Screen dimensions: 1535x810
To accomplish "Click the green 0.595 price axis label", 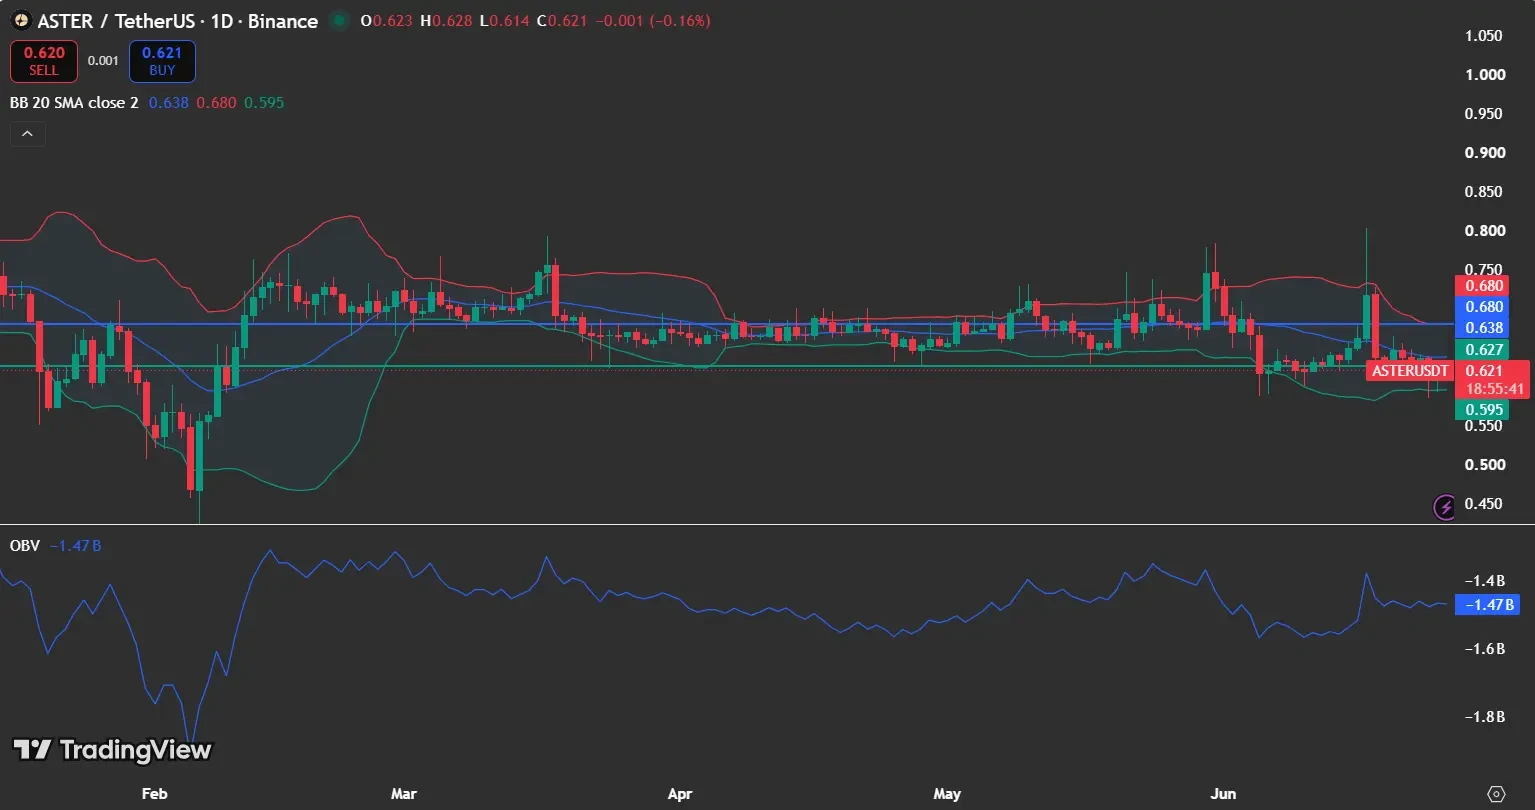I will coord(1480,409).
